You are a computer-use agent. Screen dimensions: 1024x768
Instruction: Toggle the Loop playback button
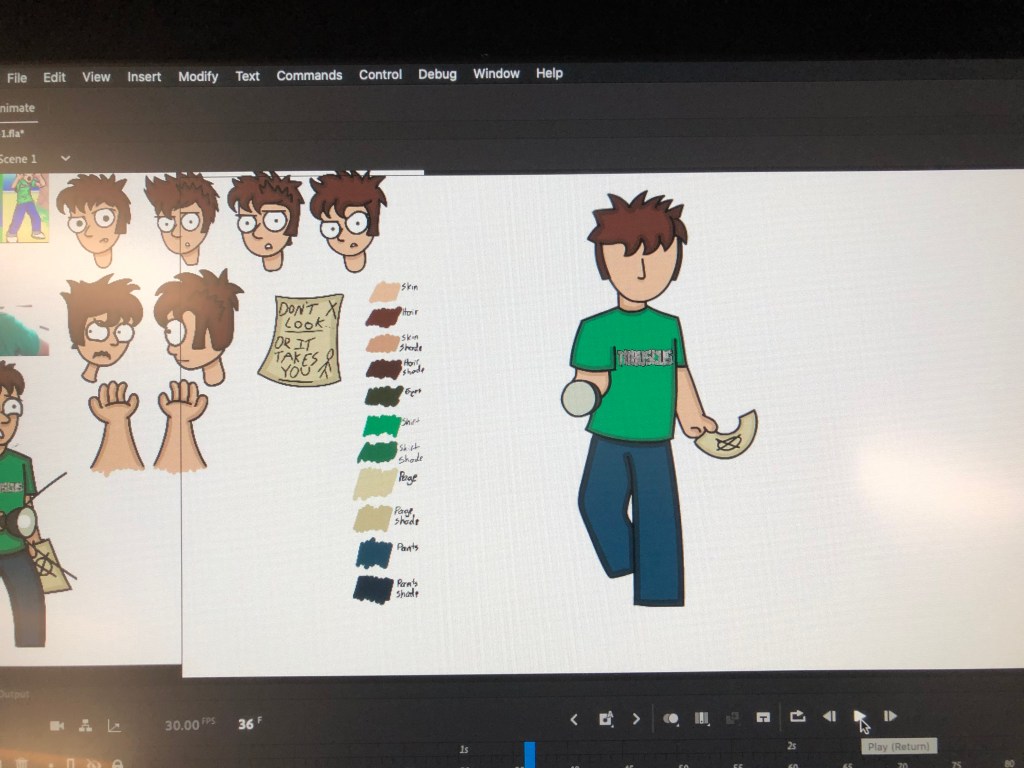coord(797,716)
